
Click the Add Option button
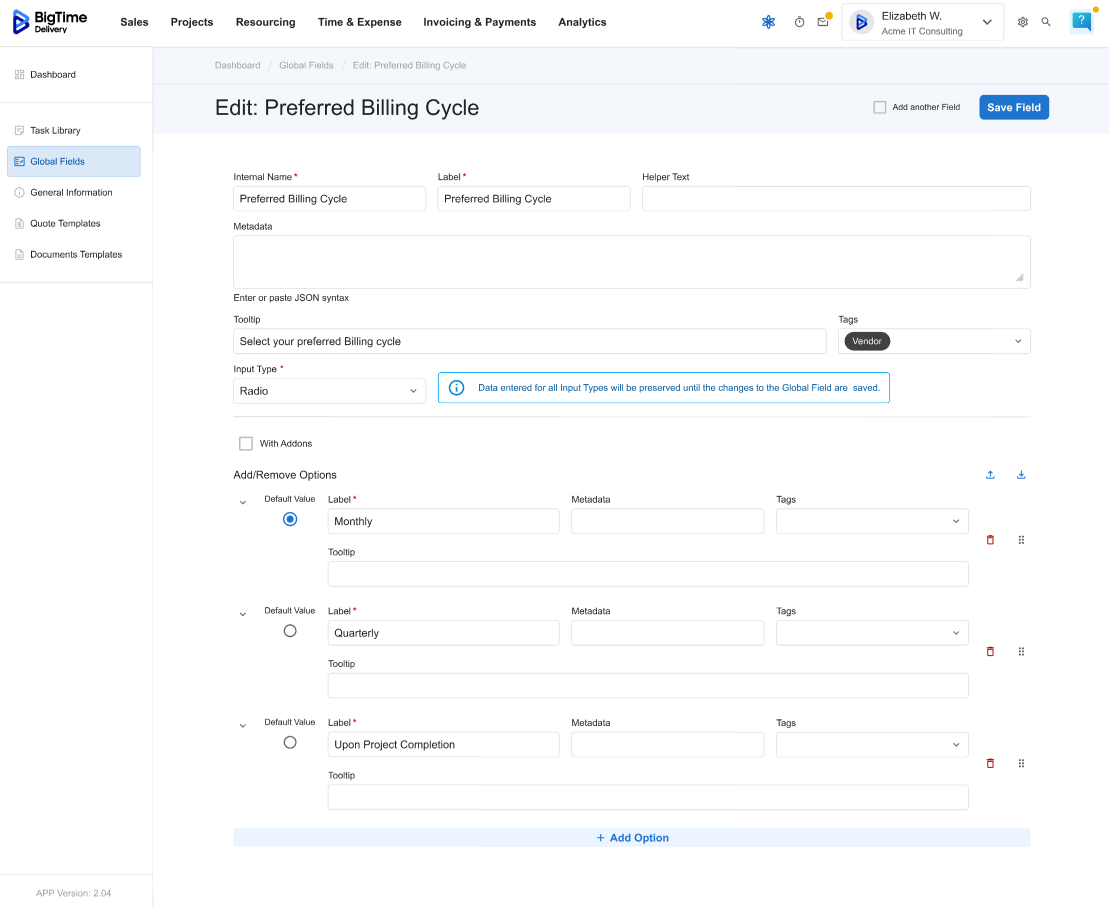(632, 838)
